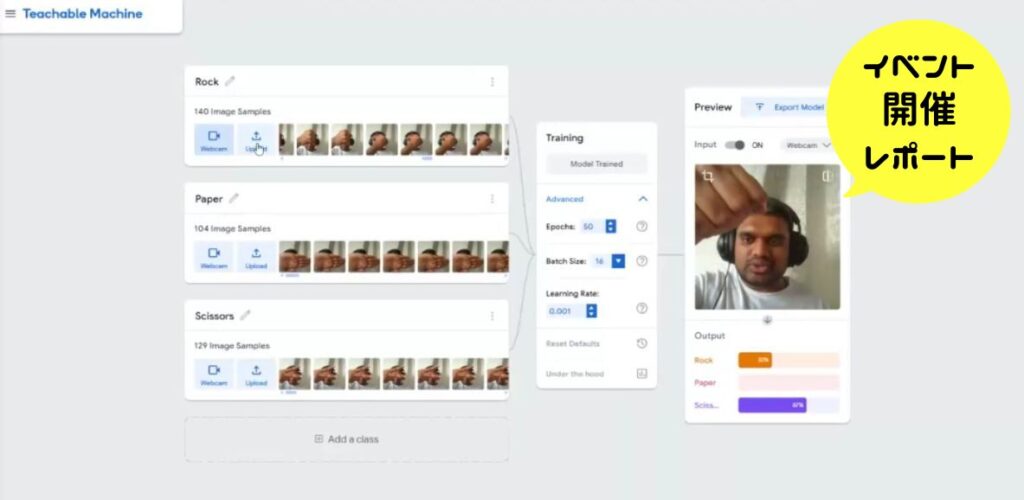Start Webcam capture for Rock class
This screenshot has width=1024, height=500.
pyautogui.click(x=214, y=140)
